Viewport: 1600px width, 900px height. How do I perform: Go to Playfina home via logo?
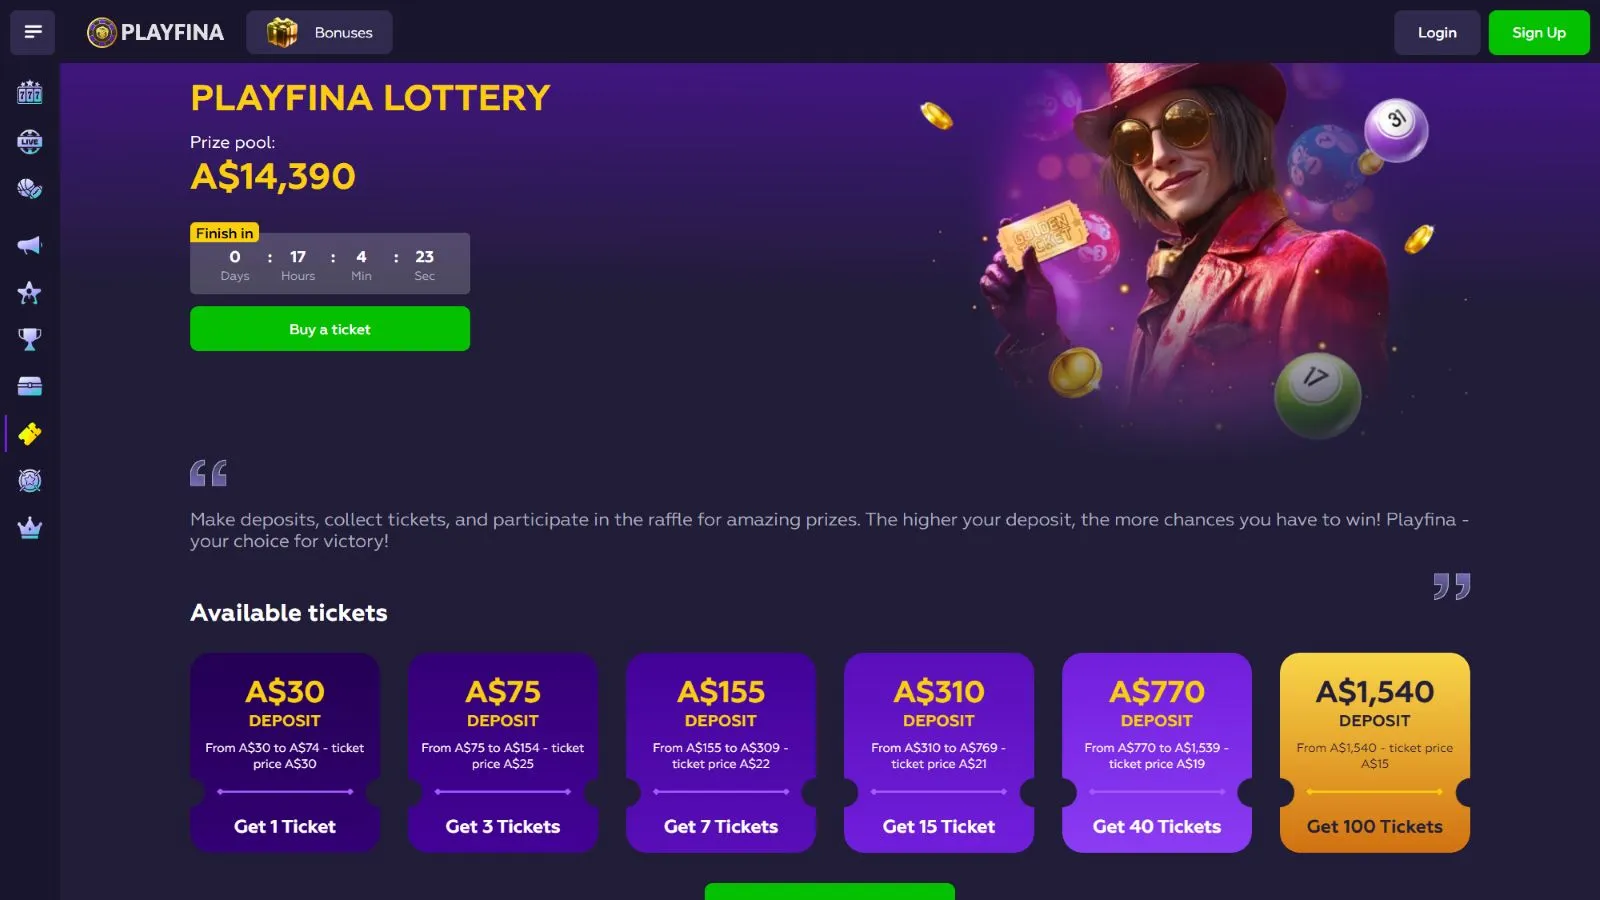click(x=156, y=32)
